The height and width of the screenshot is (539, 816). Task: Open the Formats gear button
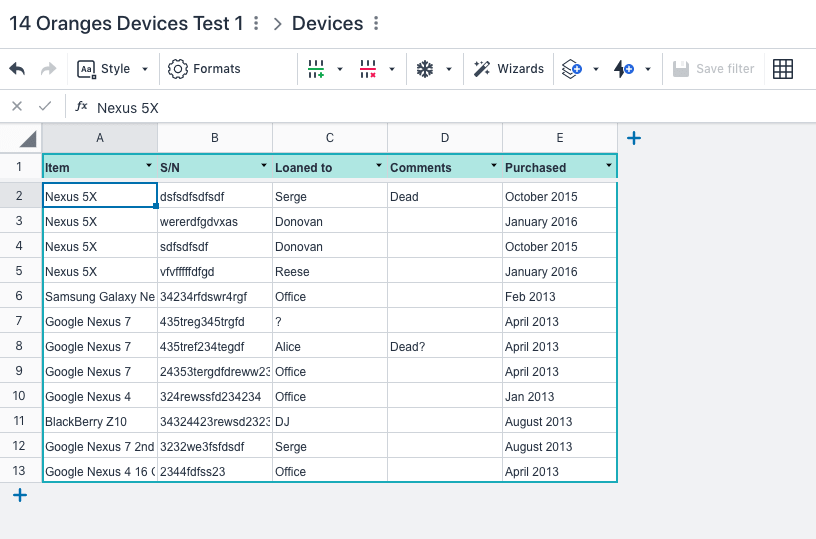coord(204,69)
